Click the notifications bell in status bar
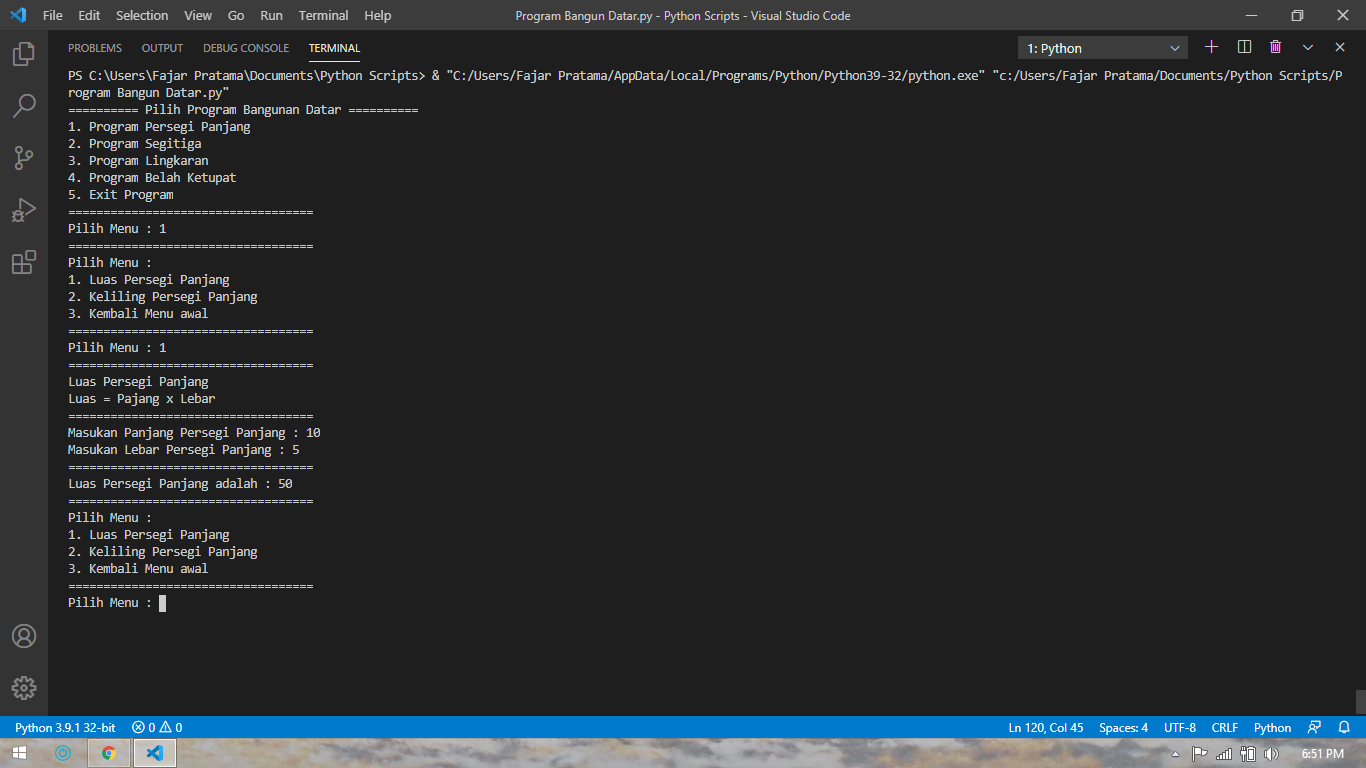Screen dimensions: 1366x768 pos(1344,727)
